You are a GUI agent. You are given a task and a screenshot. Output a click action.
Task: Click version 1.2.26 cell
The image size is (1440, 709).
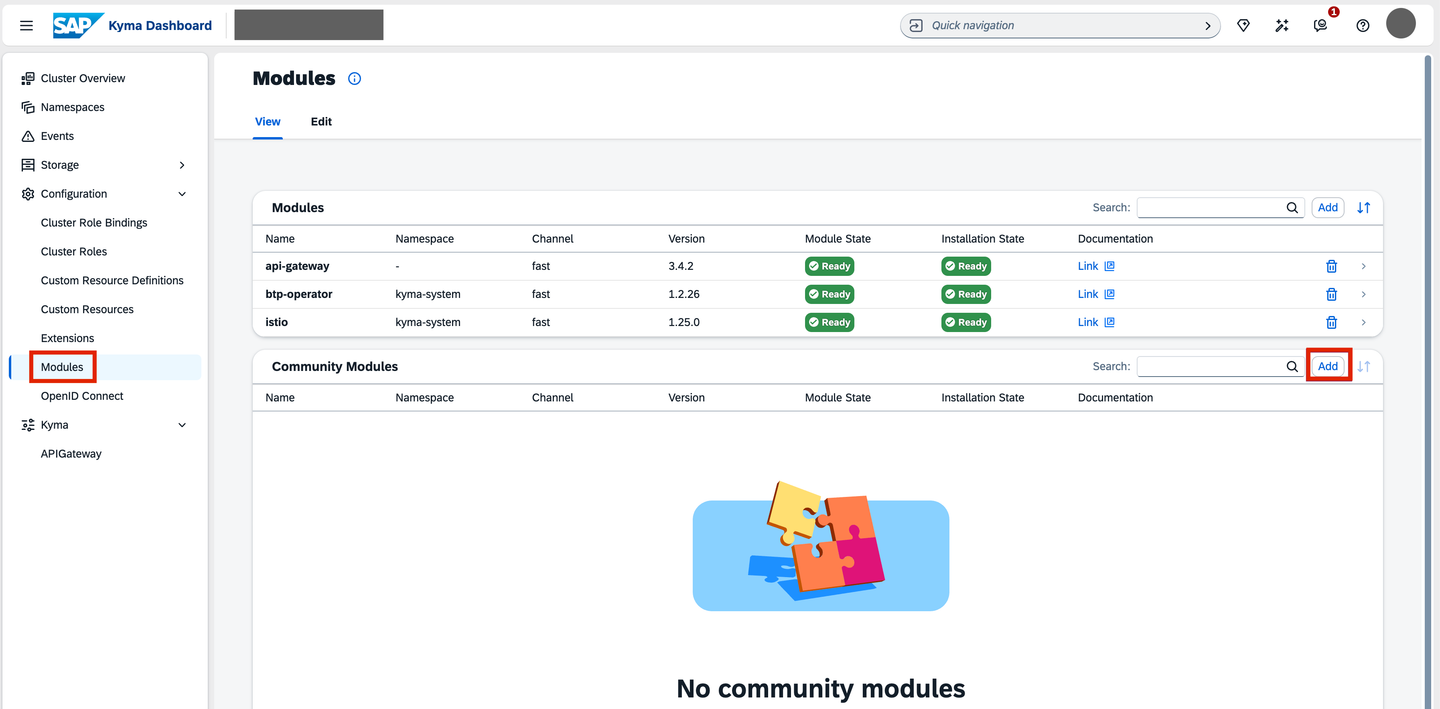pos(685,294)
